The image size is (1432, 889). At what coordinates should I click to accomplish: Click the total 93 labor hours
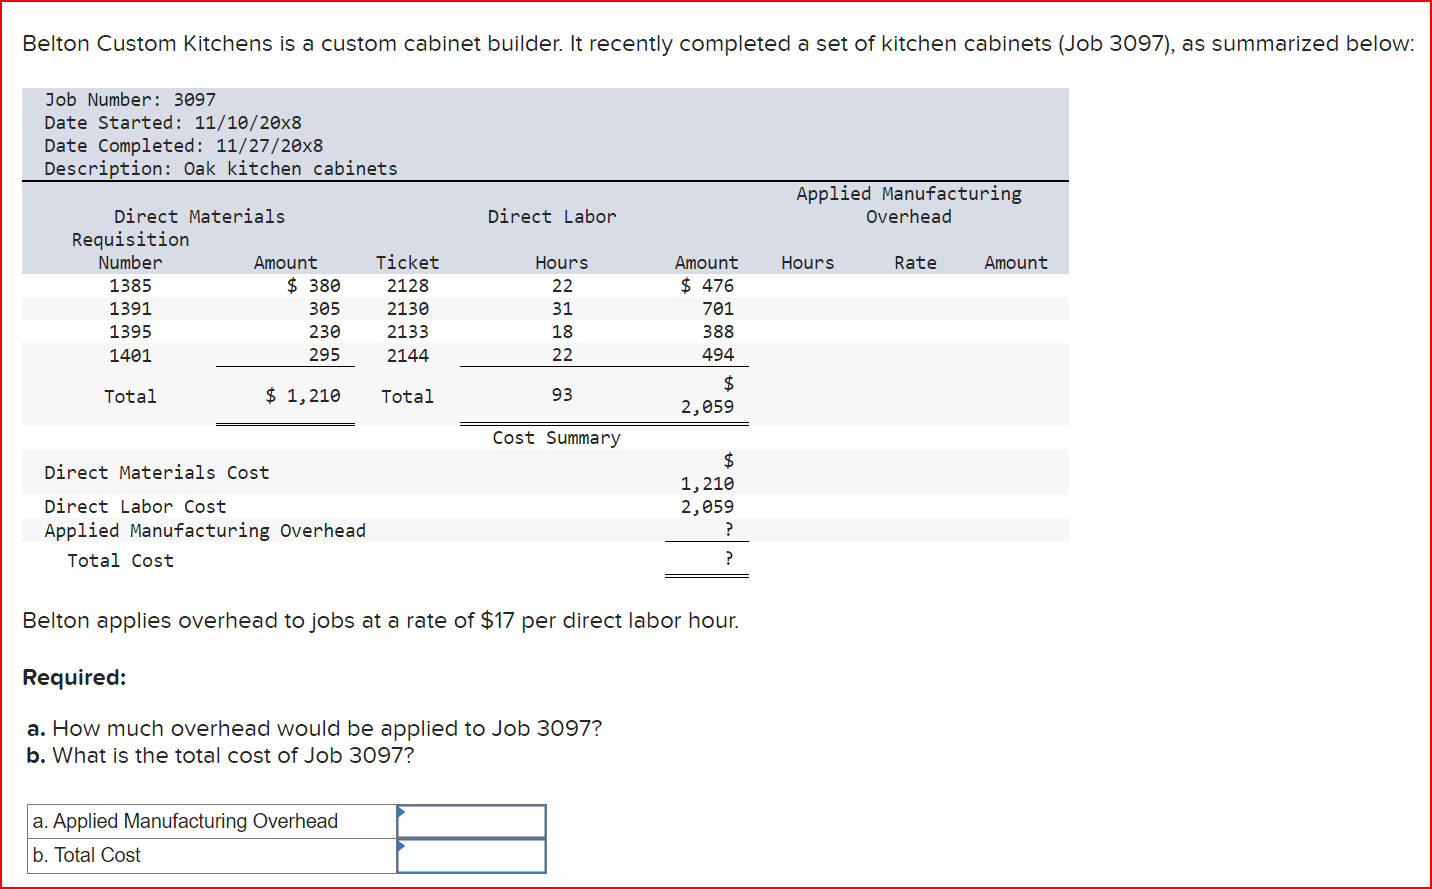(562, 395)
